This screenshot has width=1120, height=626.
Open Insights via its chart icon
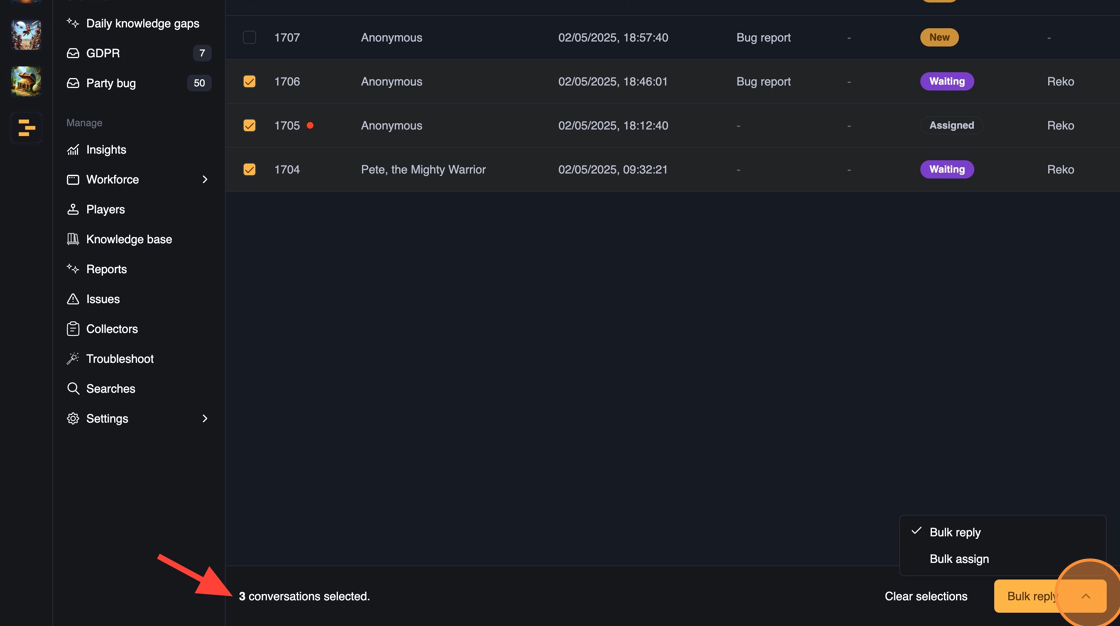coord(73,150)
